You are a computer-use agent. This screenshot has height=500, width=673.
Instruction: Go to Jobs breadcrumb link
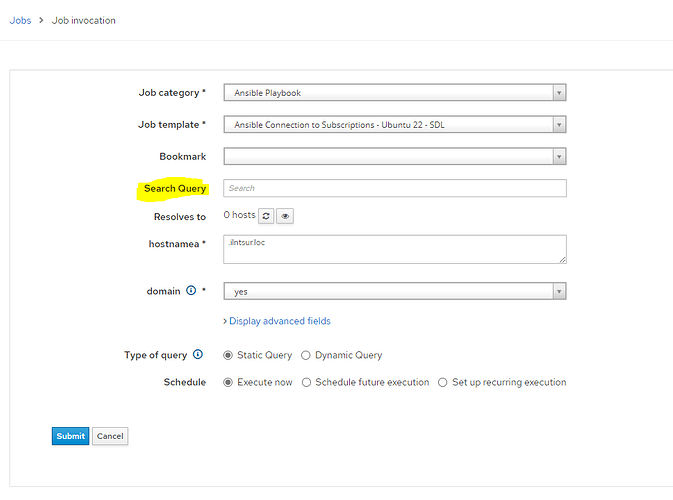[x=21, y=20]
